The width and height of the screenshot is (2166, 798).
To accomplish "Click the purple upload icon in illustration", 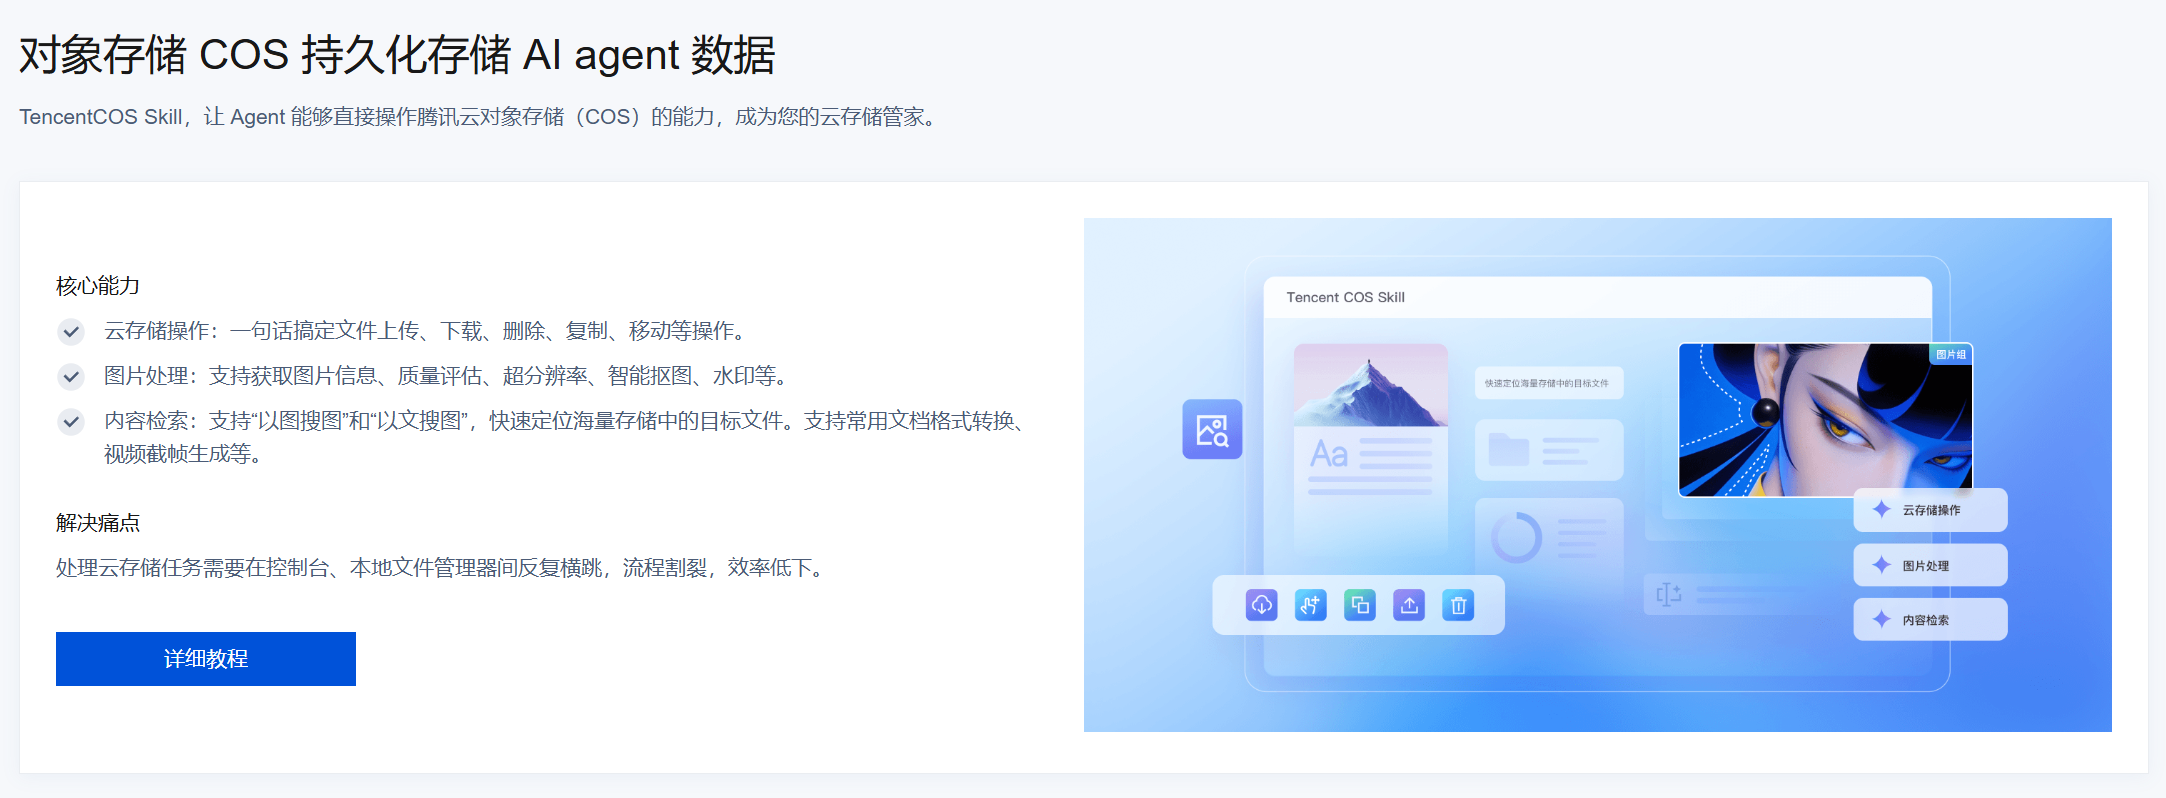I will click(x=1409, y=605).
